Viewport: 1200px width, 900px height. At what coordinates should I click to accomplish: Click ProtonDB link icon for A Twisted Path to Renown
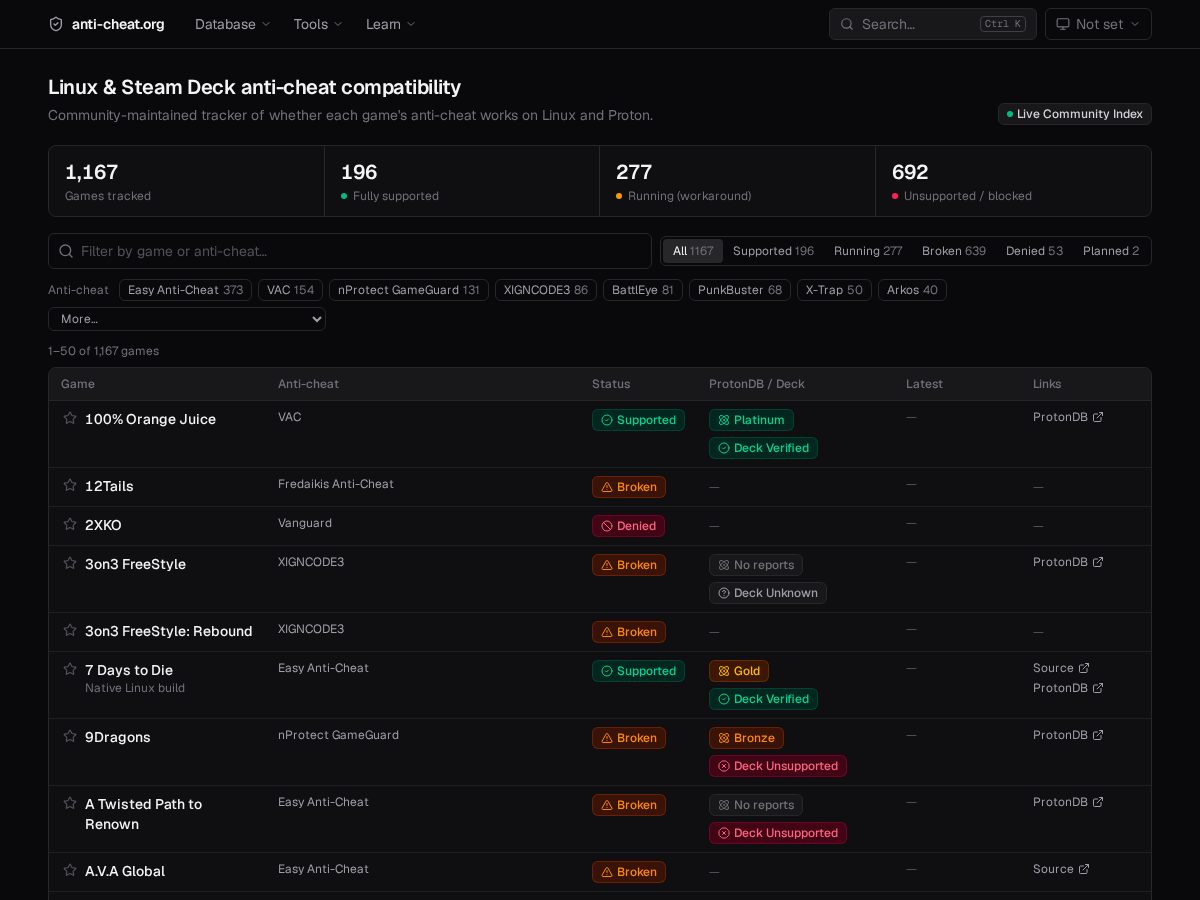1098,802
